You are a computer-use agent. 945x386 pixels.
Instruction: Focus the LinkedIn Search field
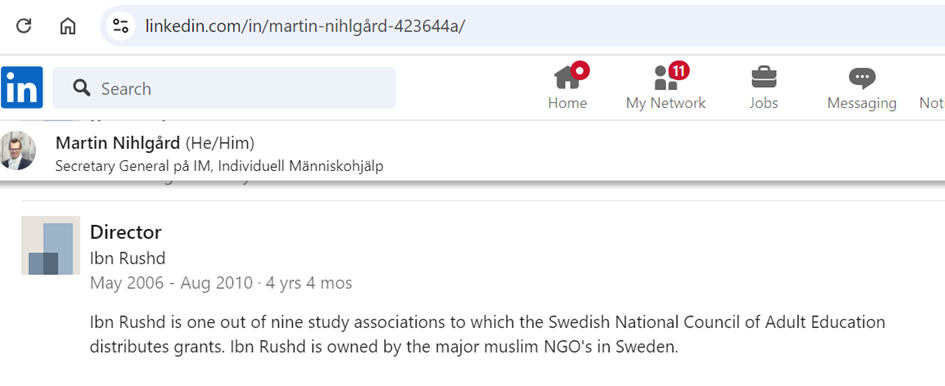click(x=224, y=88)
